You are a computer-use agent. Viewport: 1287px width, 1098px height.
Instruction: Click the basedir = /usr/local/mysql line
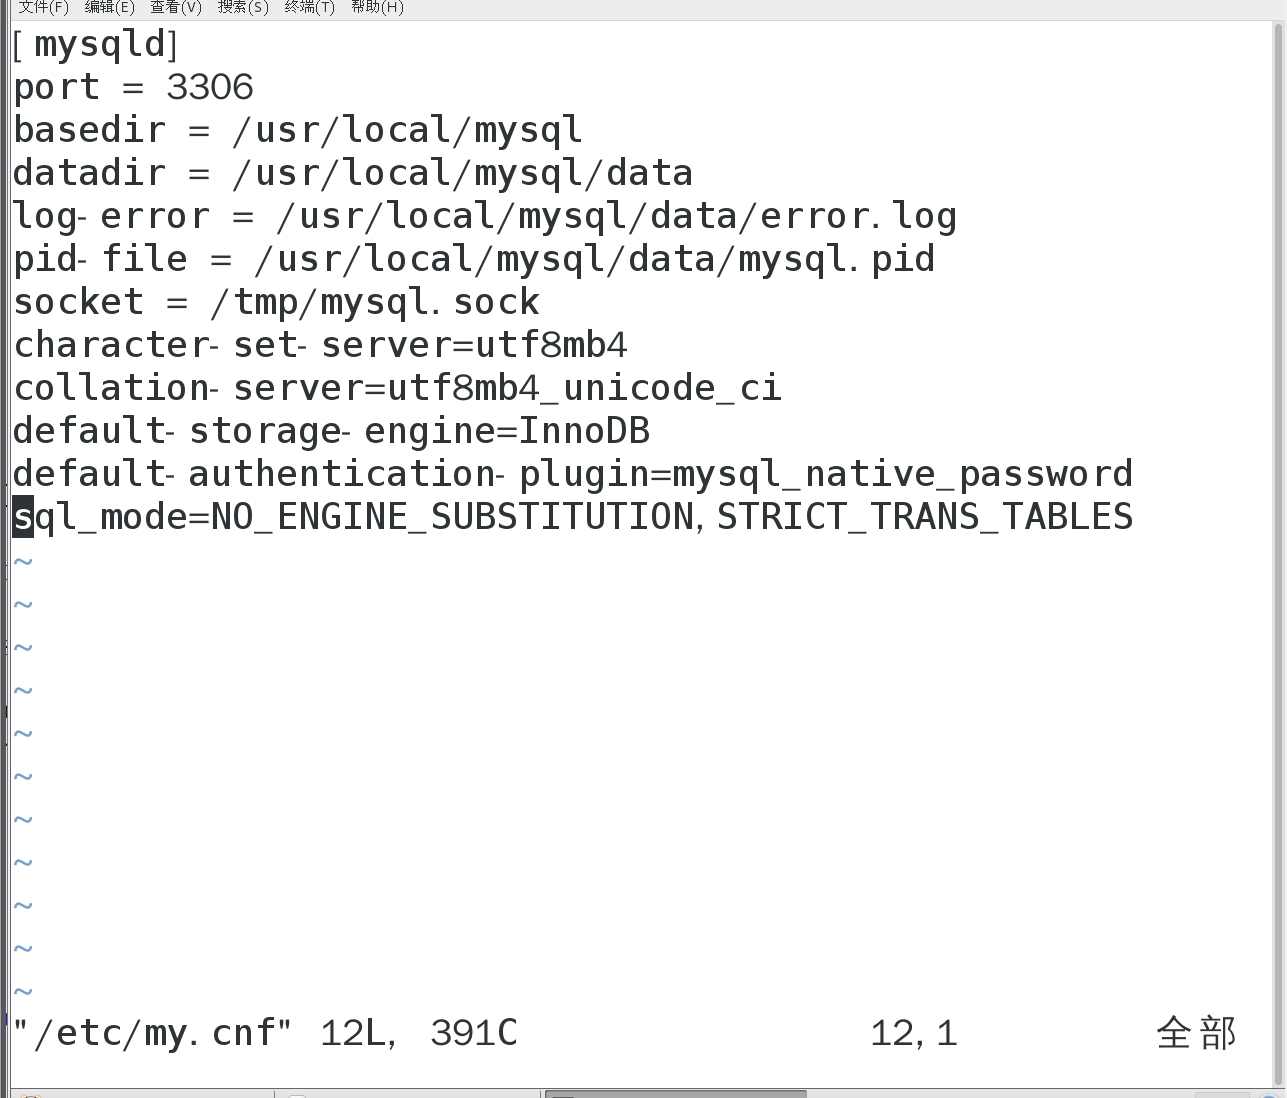(295, 129)
